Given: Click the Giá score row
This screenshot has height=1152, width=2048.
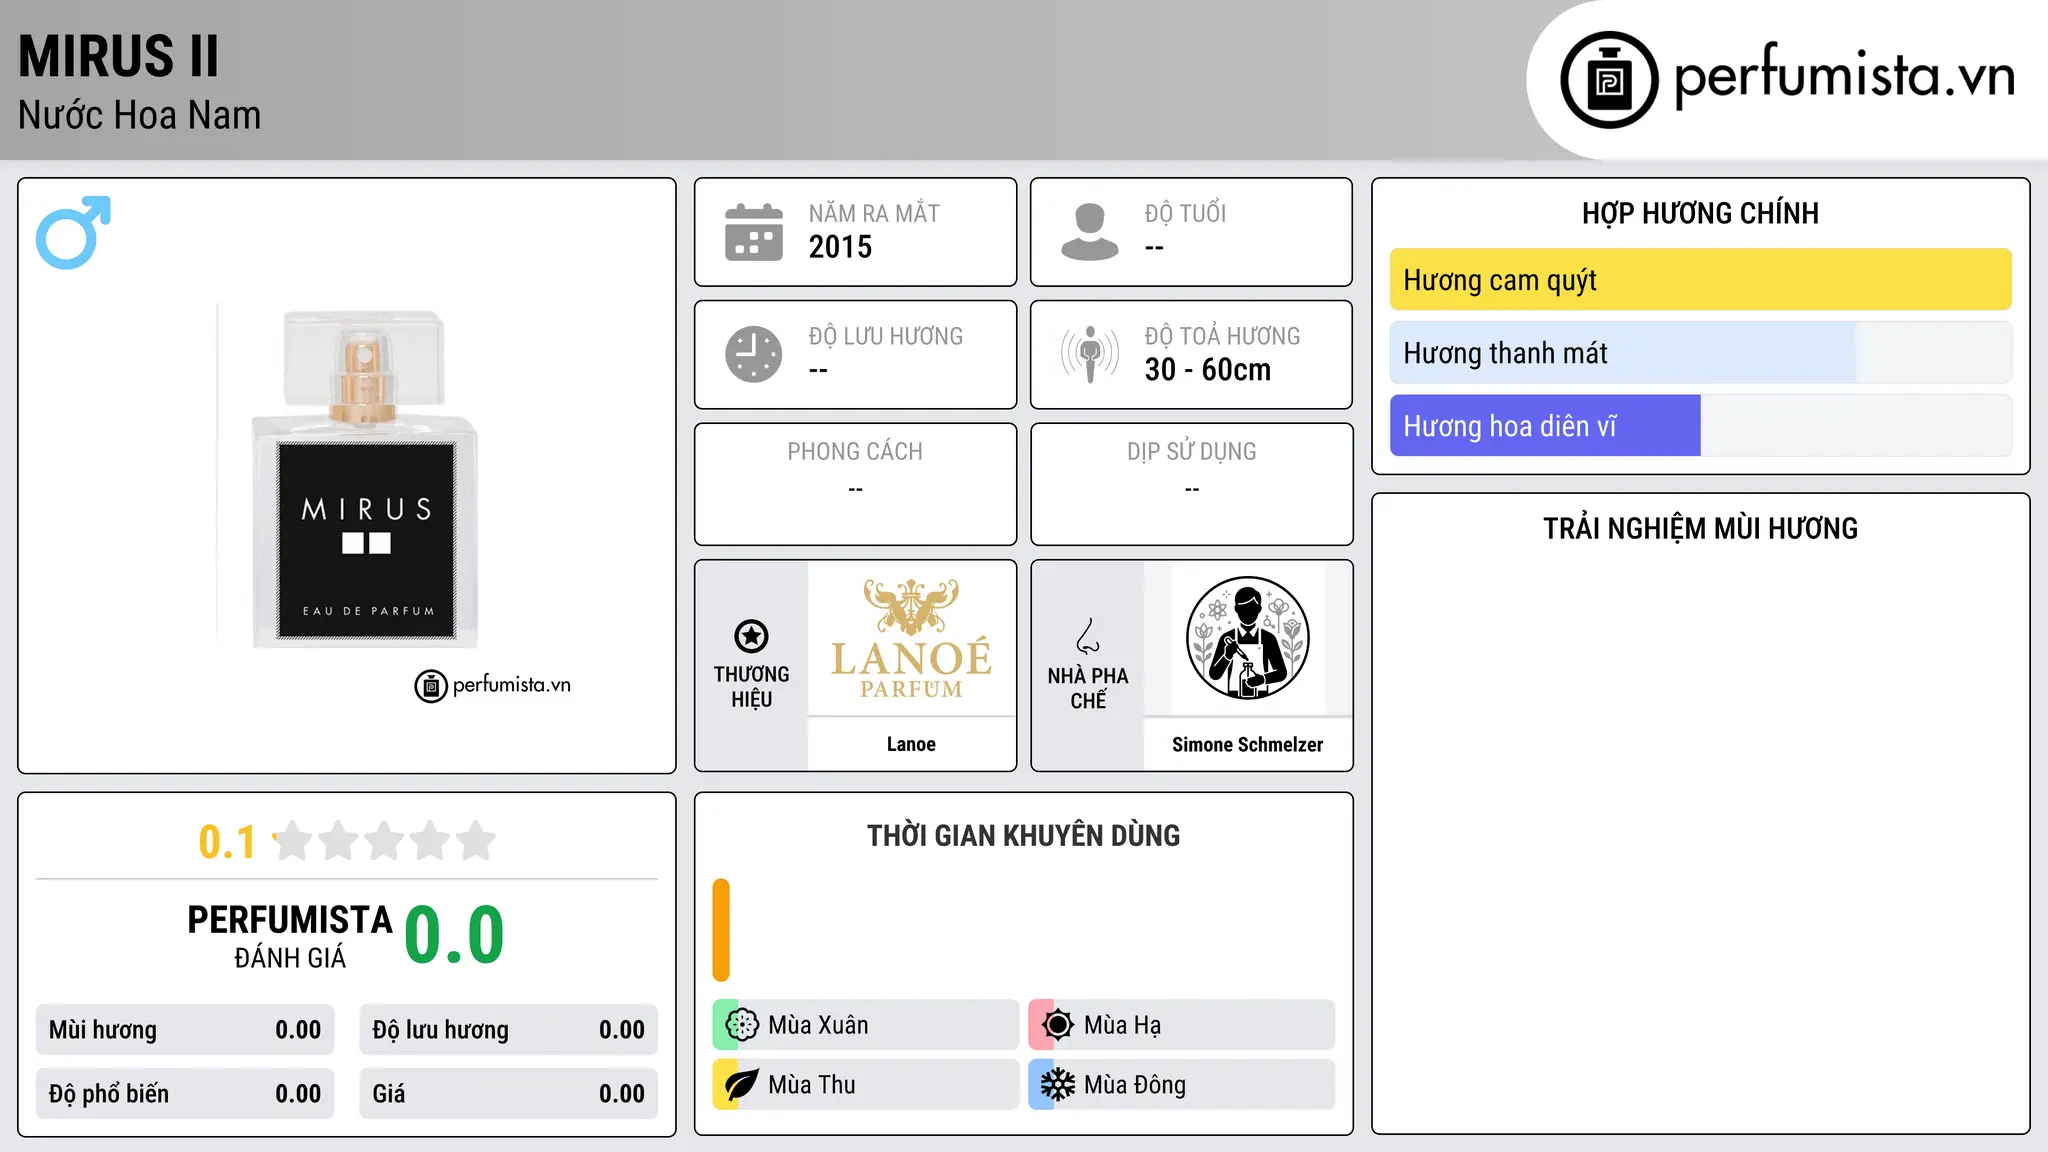Looking at the screenshot, I should pos(508,1094).
